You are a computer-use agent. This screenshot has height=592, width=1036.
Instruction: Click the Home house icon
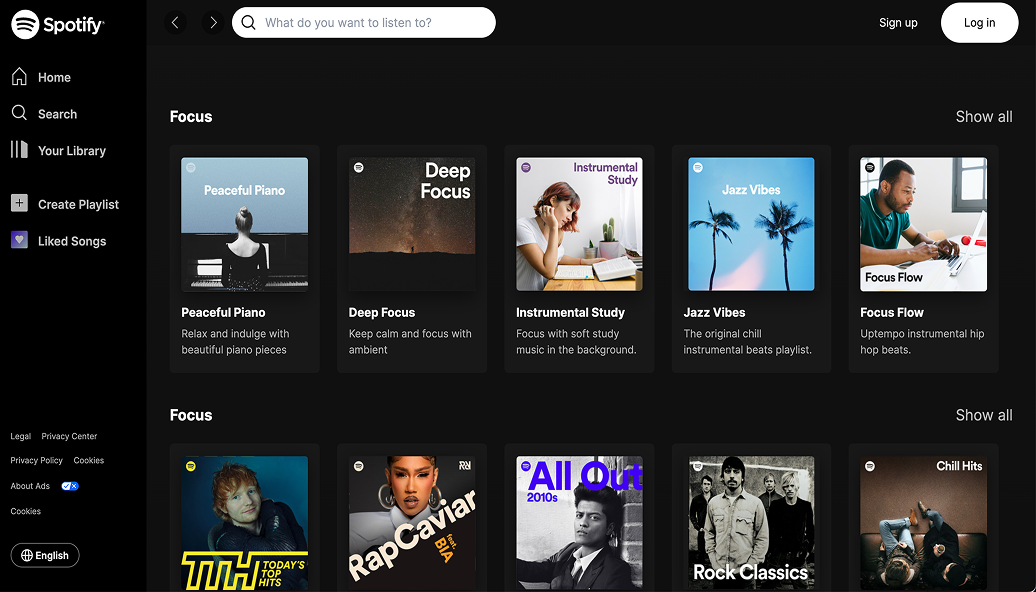[x=19, y=77]
